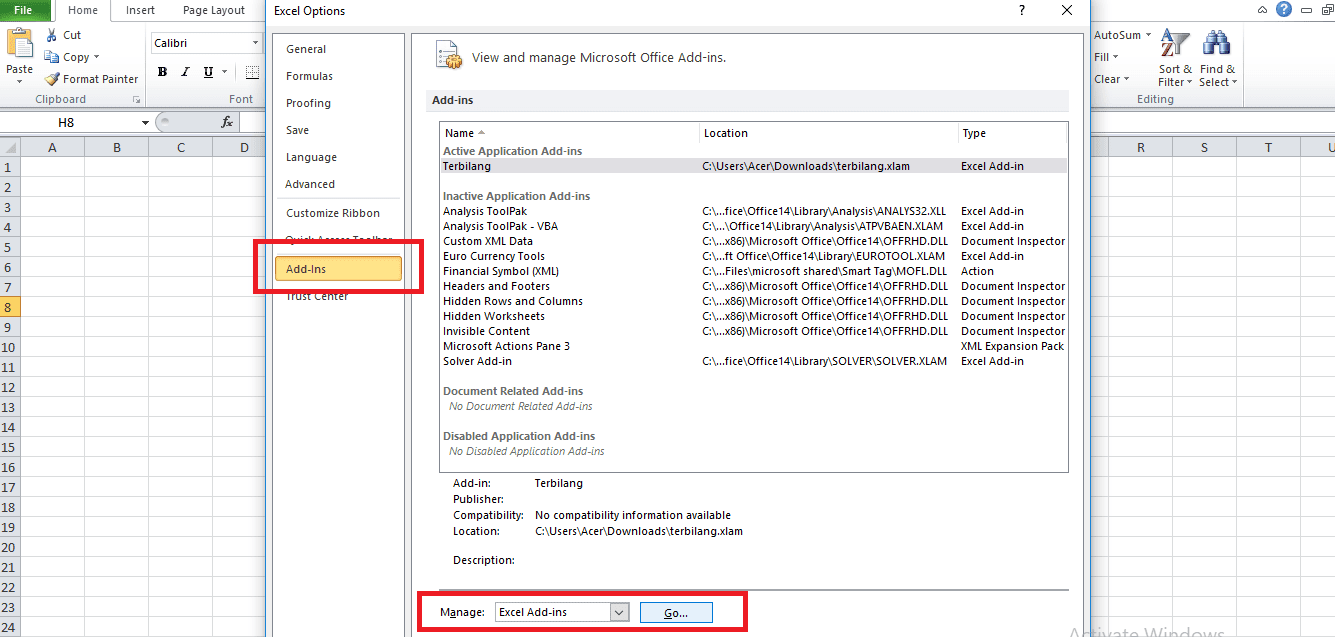Select row 15 header in worksheet
1335x637 pixels.
point(9,447)
